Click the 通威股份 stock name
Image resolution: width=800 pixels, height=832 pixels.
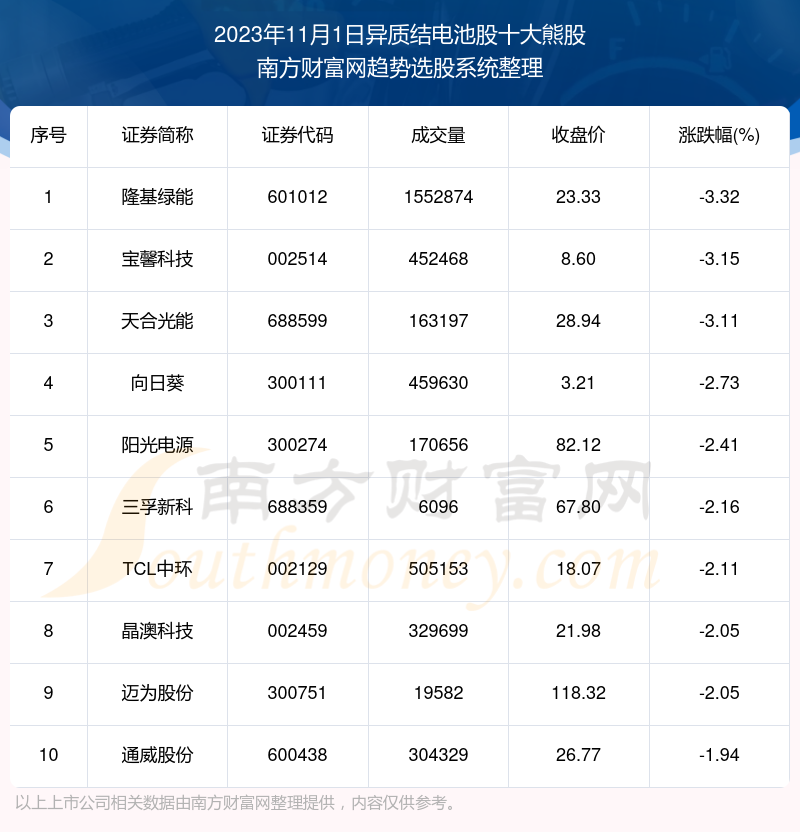(x=157, y=755)
